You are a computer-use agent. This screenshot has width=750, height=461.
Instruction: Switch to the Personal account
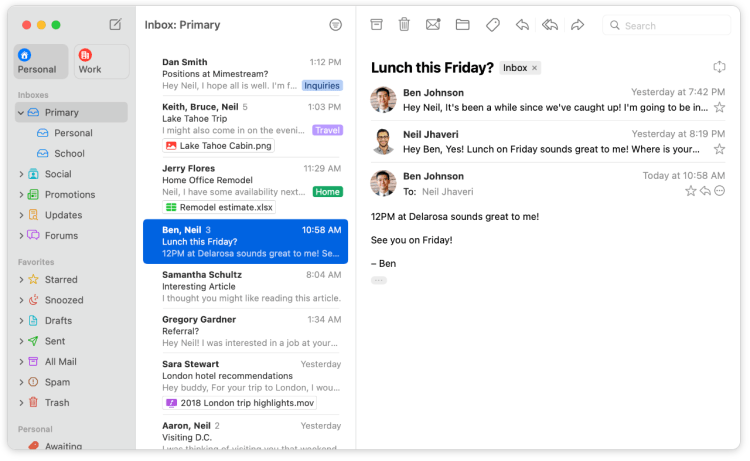[x=41, y=61]
